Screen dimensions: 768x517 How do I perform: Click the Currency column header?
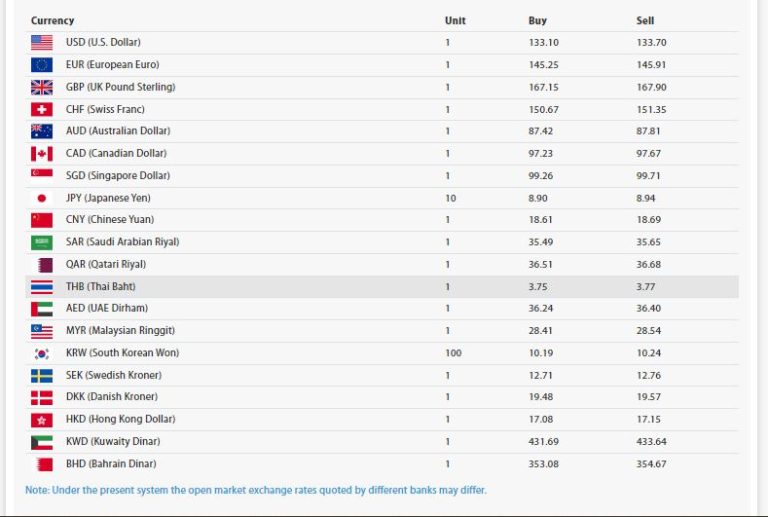click(52, 21)
